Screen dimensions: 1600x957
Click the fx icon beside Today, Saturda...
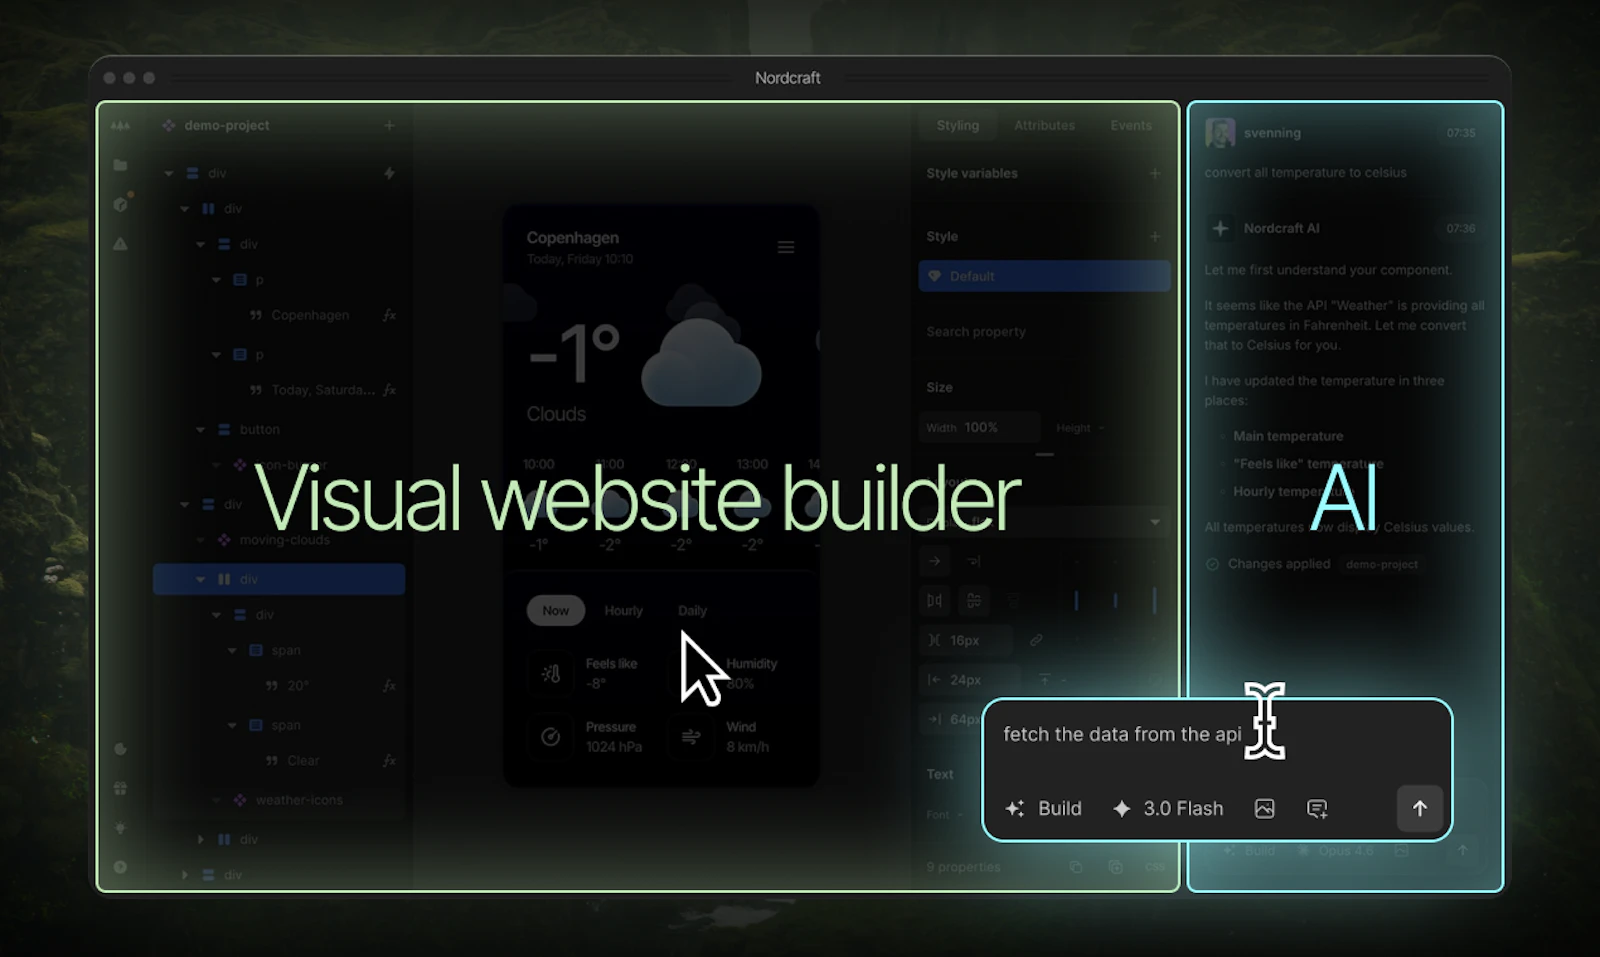[x=389, y=390]
